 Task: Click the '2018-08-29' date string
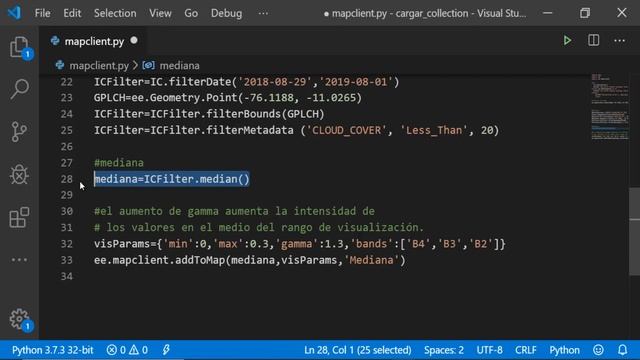point(275,82)
